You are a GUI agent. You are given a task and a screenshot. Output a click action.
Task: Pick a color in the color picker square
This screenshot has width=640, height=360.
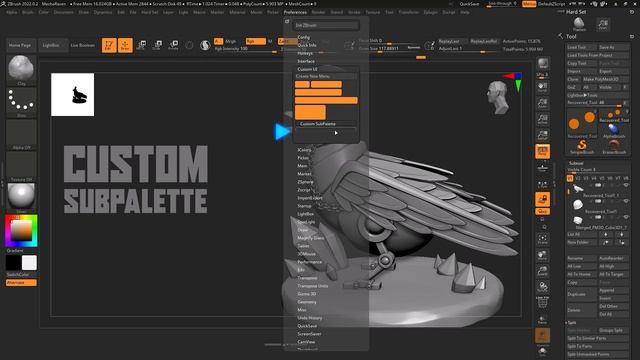(x=21, y=230)
